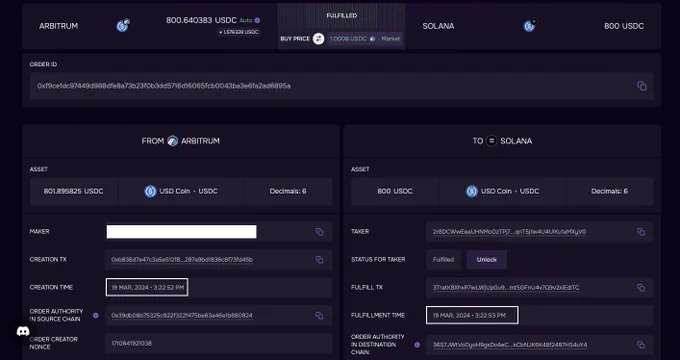Click the 1.0008 USDC buy price value
The image size is (680, 360).
point(348,39)
